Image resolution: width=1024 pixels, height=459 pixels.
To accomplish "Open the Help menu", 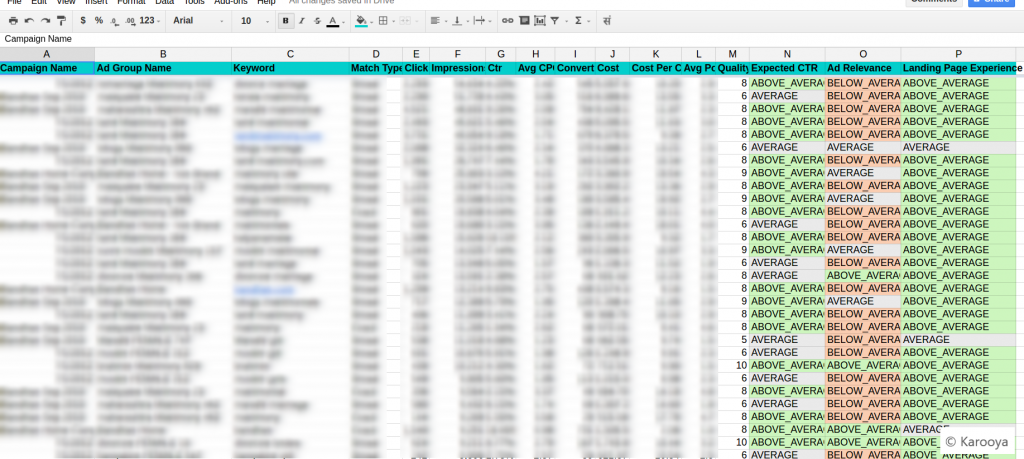I will tap(266, 3).
